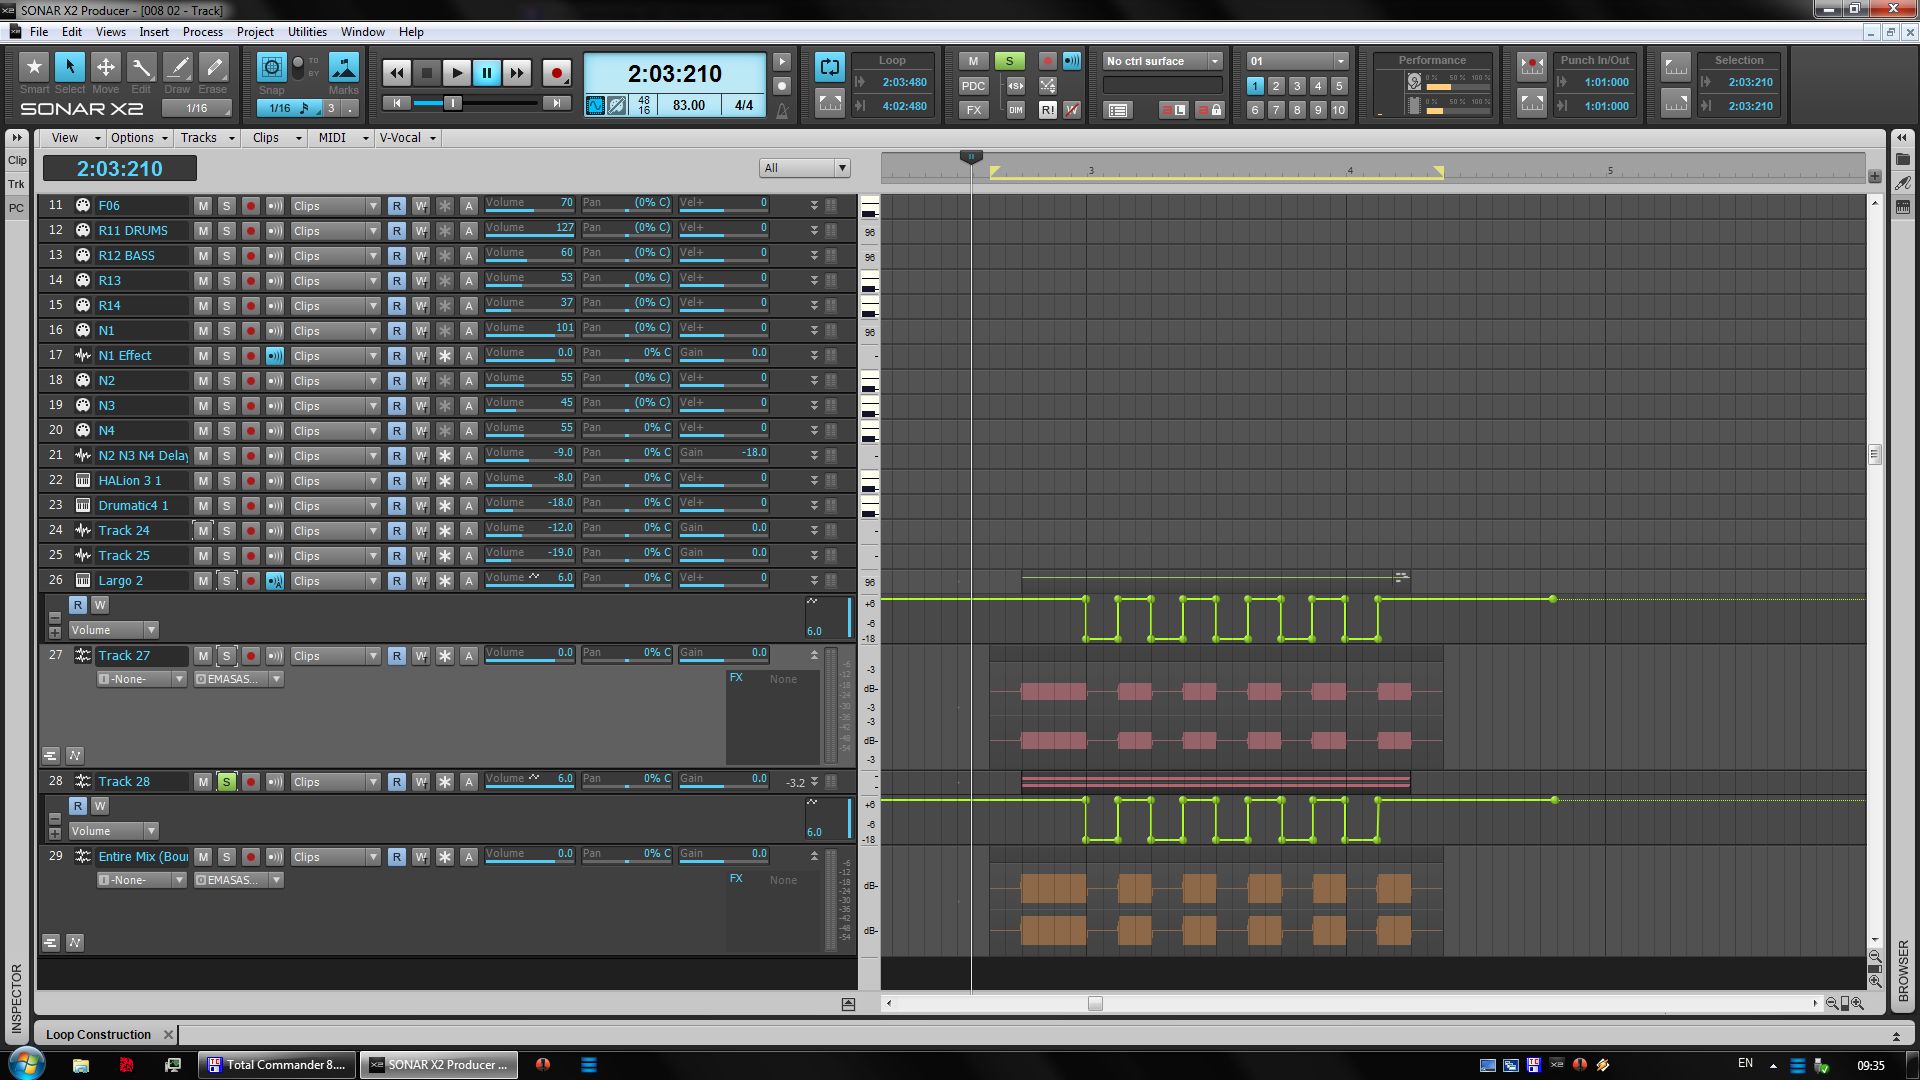
Task: Start recording with Record button
Action: click(557, 72)
